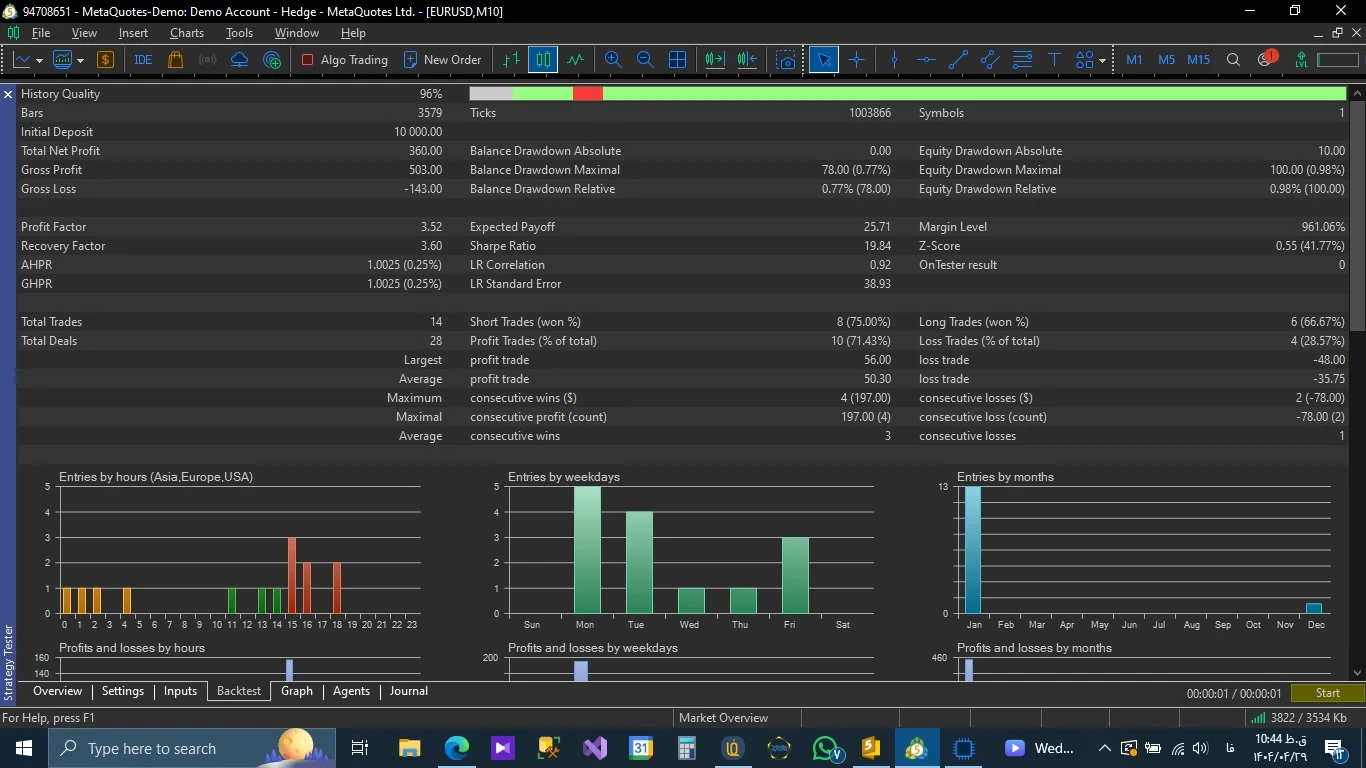Switch to the Graph tab

point(296,691)
